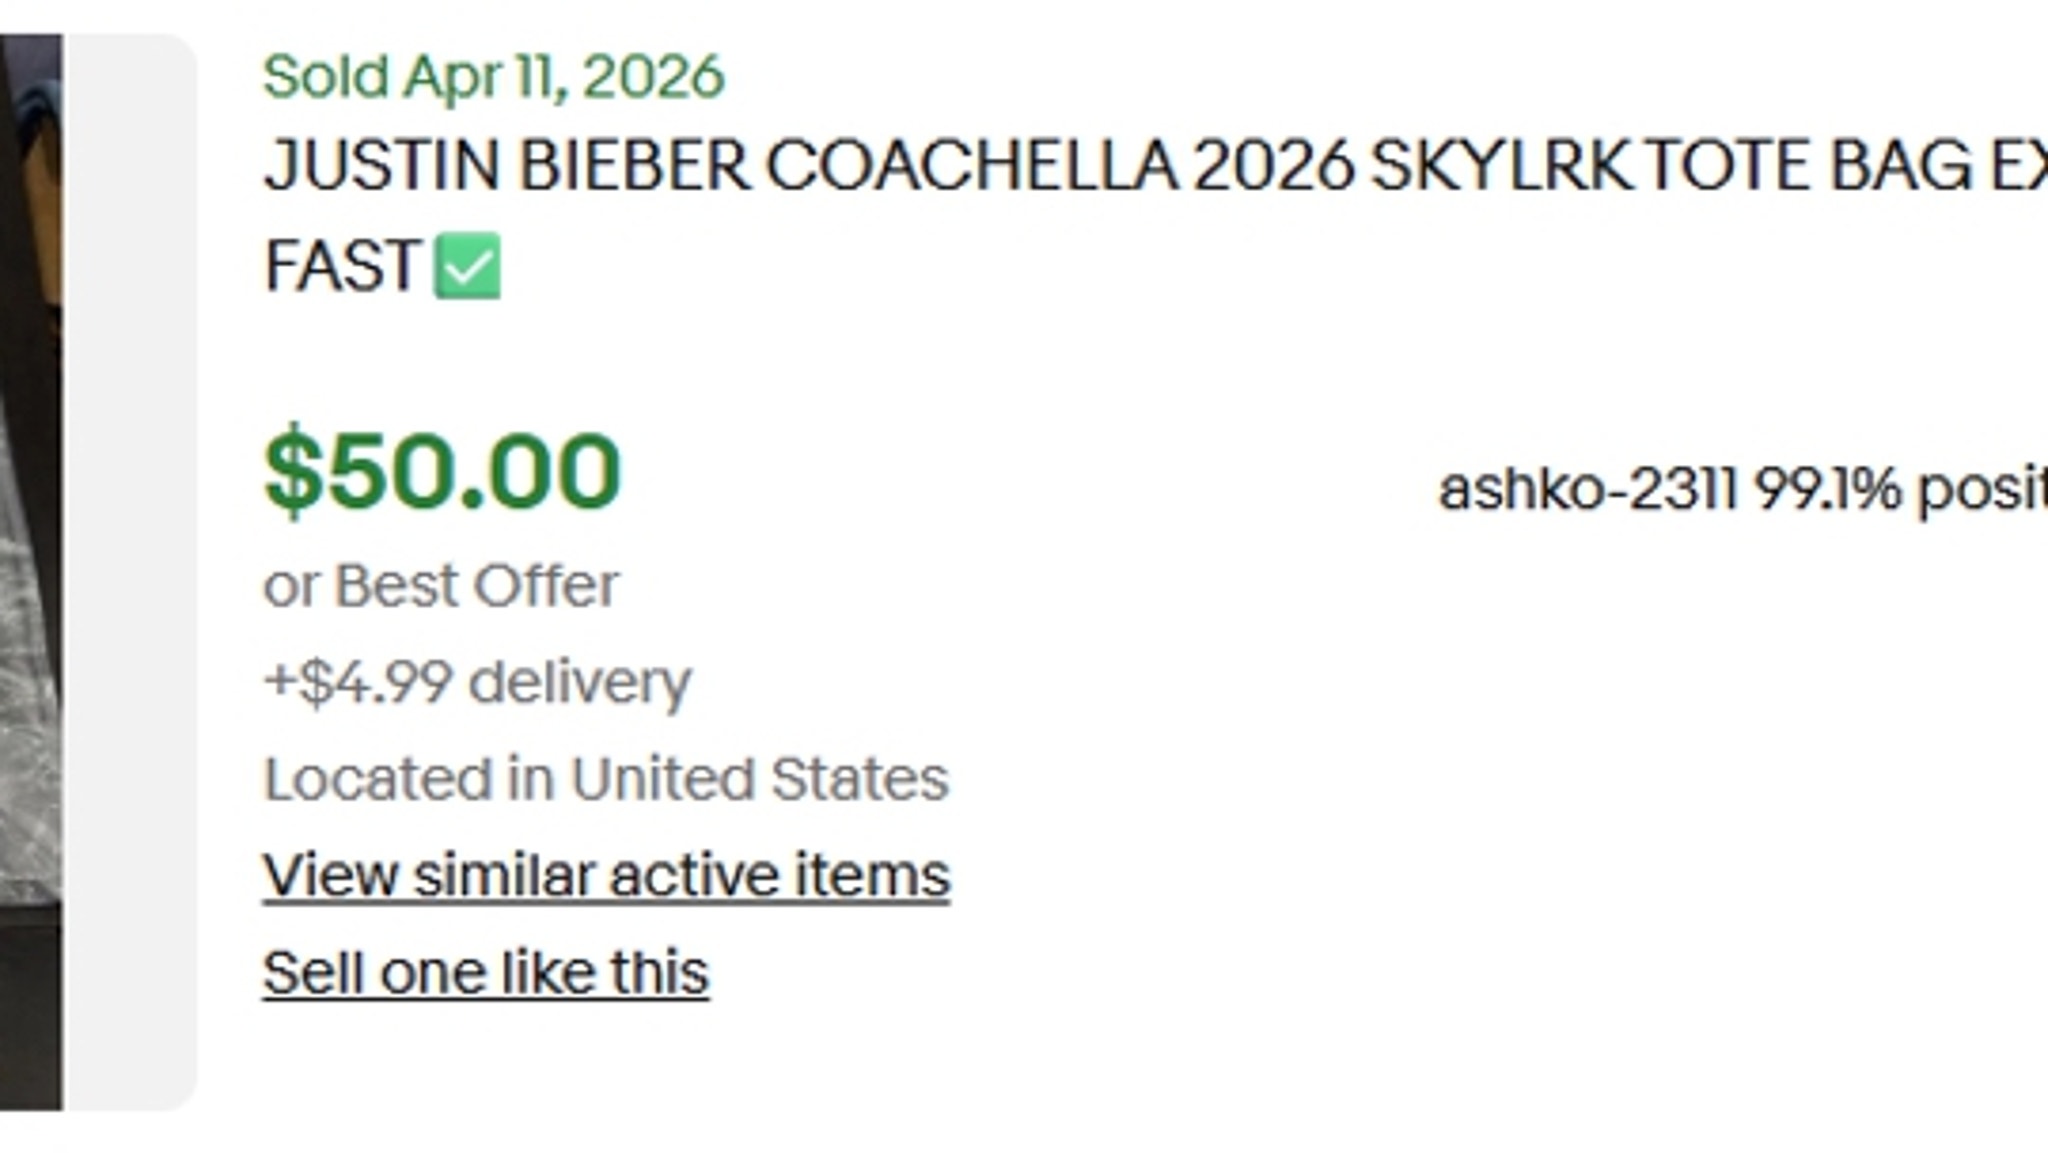Image resolution: width=2048 pixels, height=1153 pixels.
Task: Click the word COACHELLA in the title
Action: [x=971, y=166]
